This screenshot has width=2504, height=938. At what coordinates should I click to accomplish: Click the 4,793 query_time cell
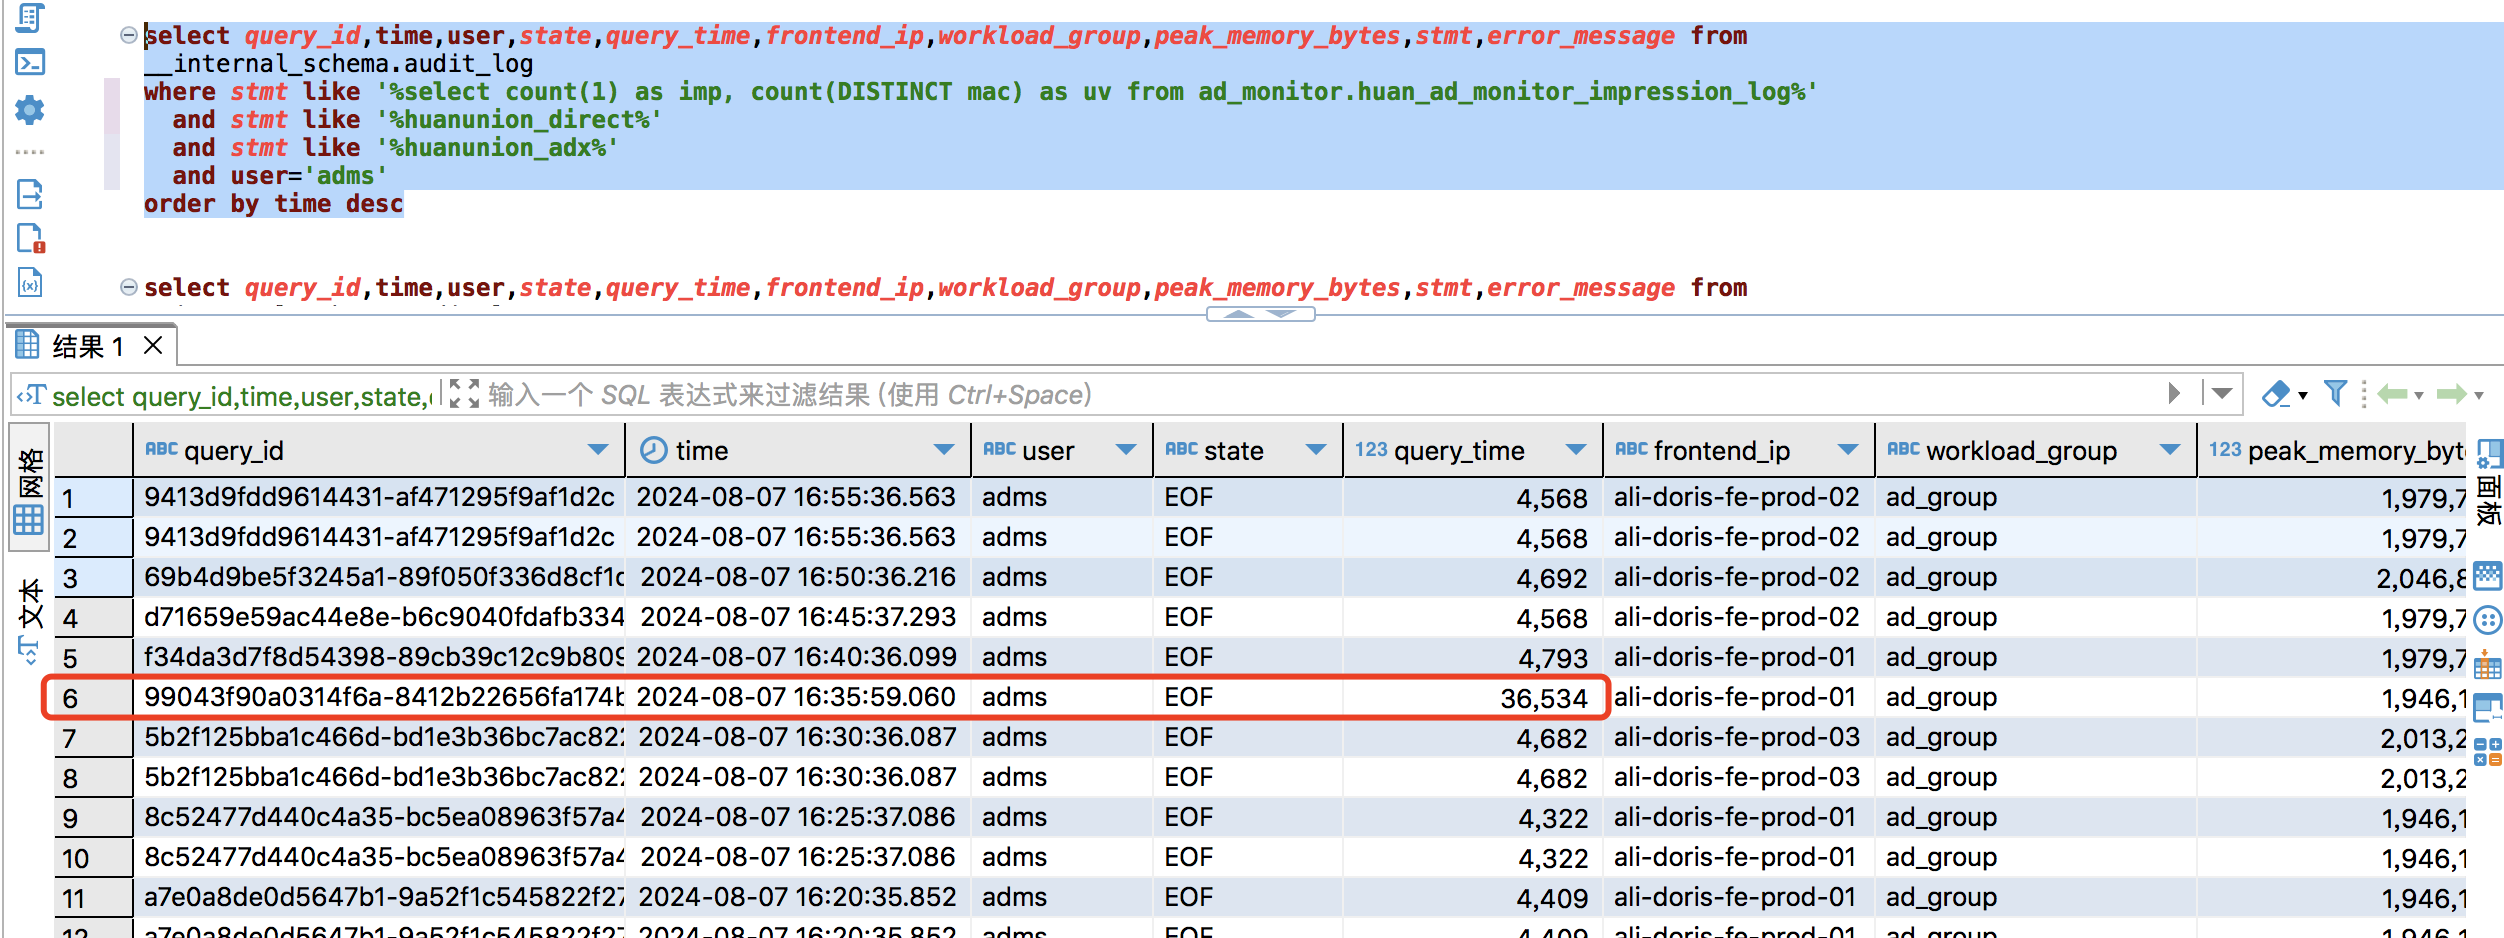click(1472, 658)
